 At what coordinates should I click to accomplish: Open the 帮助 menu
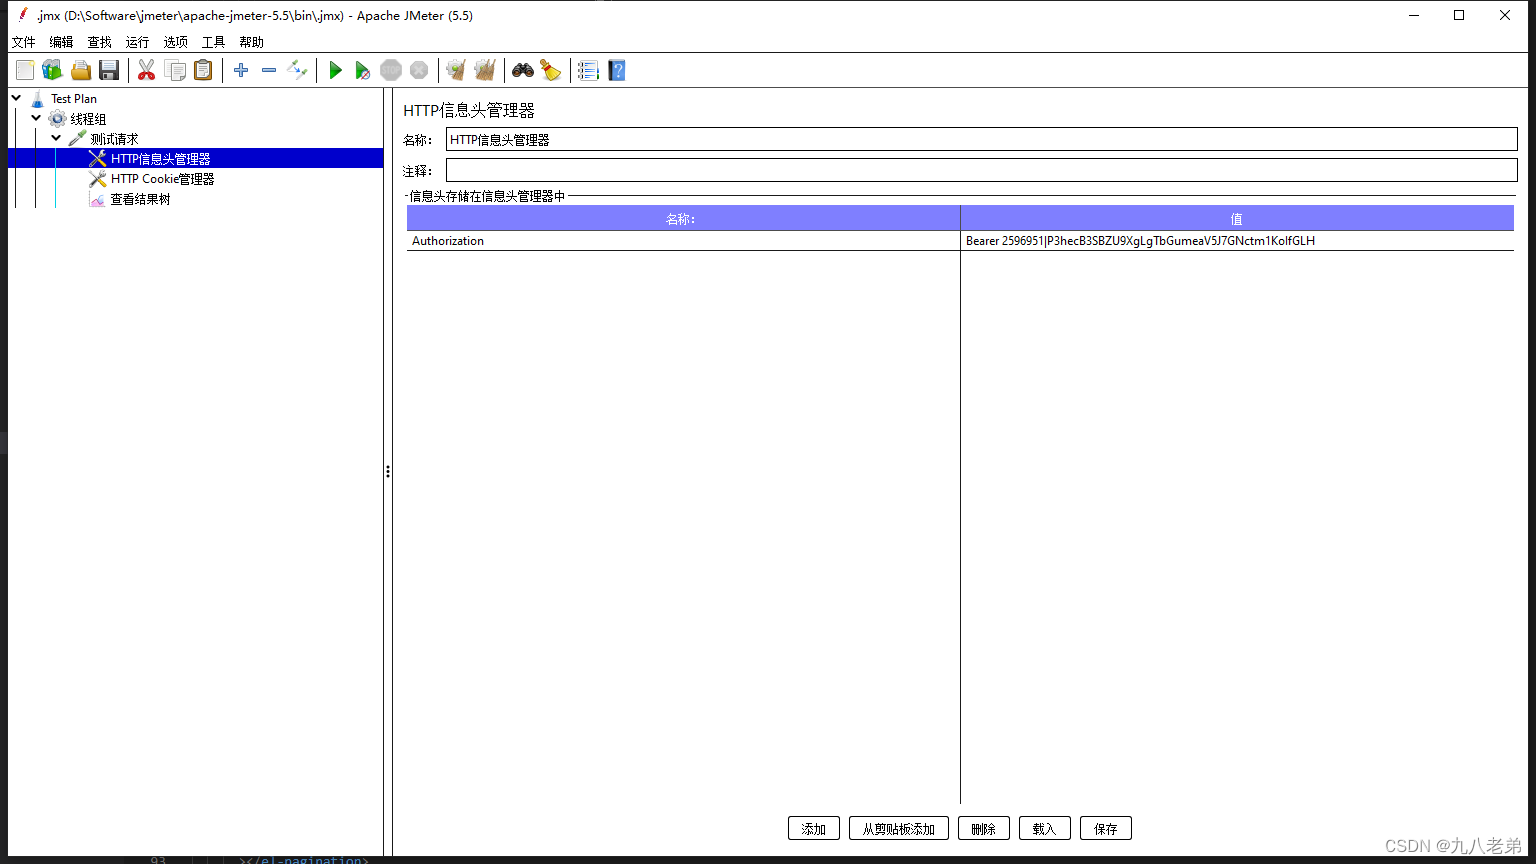(251, 42)
